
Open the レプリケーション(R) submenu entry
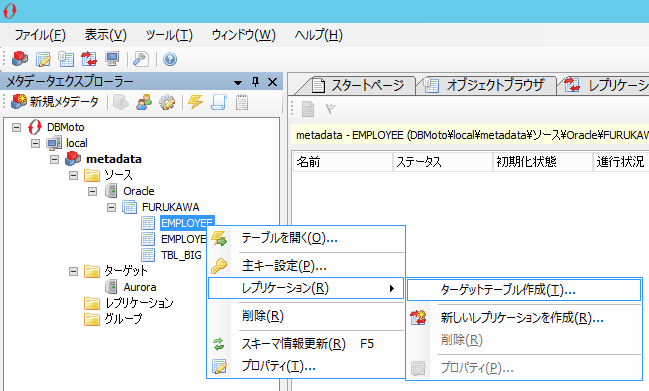(306, 288)
